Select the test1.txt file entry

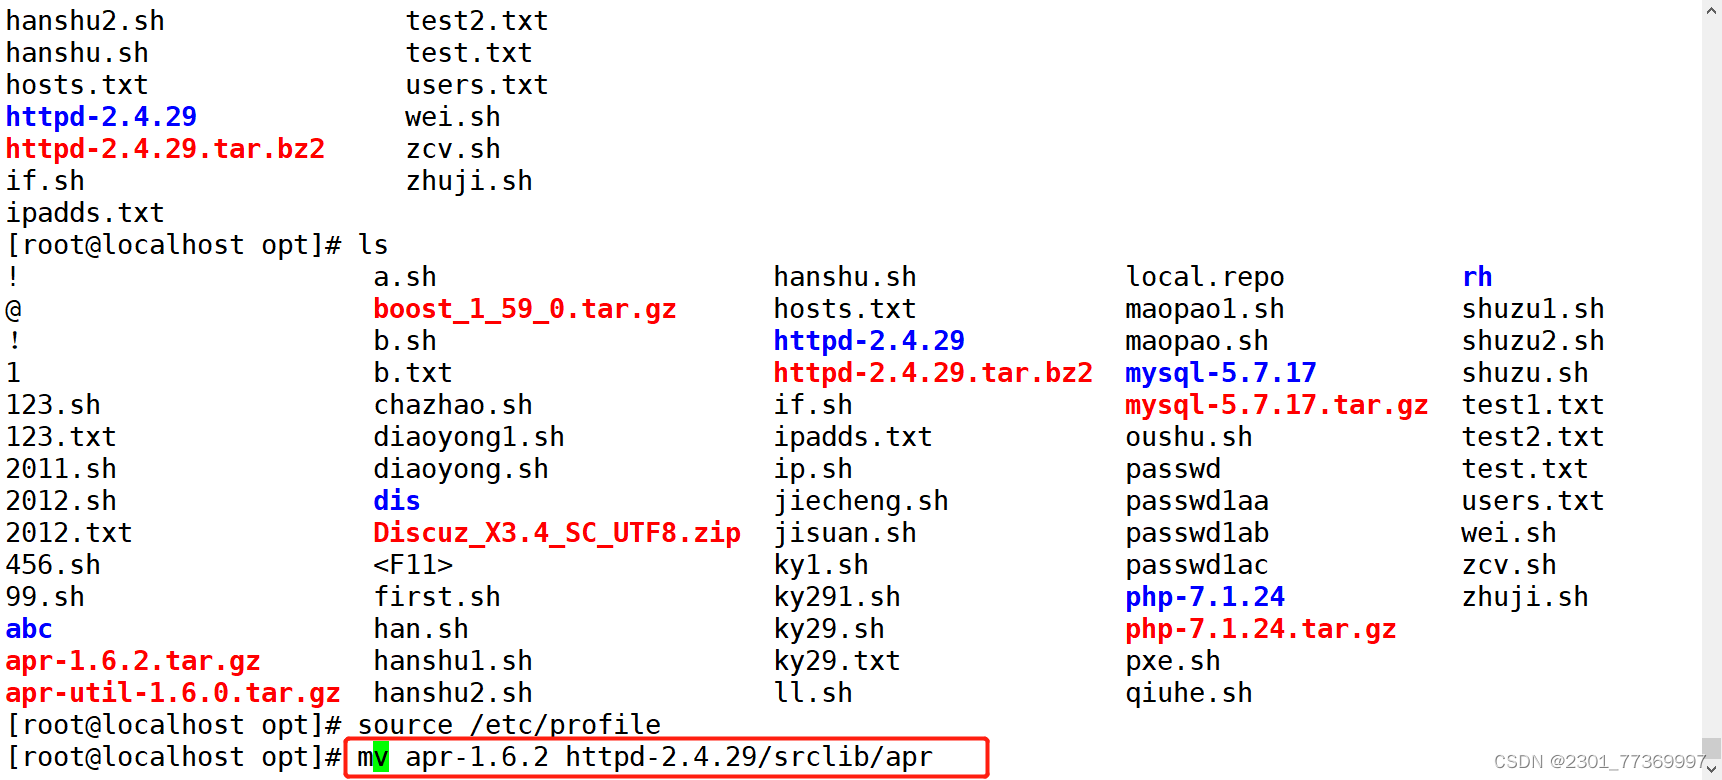1533,405
